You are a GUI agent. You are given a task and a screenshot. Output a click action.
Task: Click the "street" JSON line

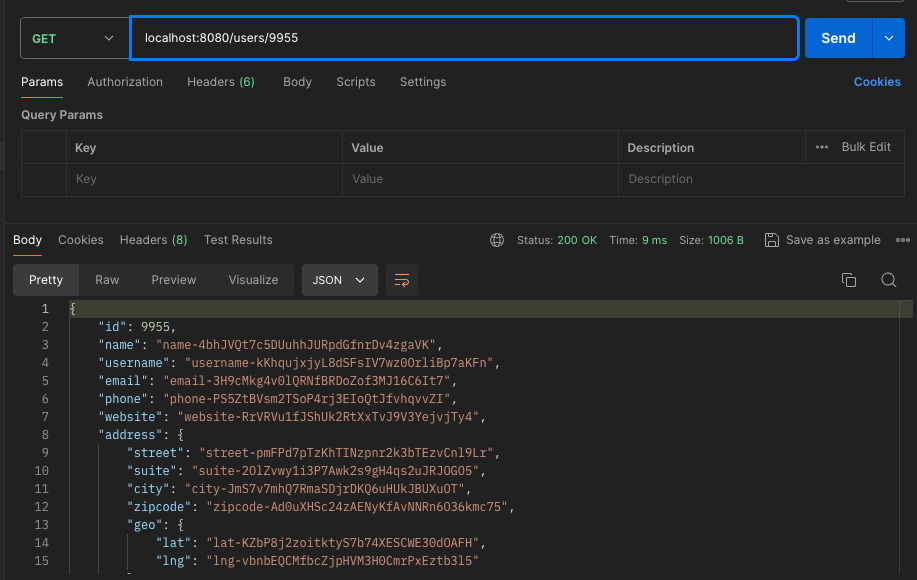tap(313, 453)
